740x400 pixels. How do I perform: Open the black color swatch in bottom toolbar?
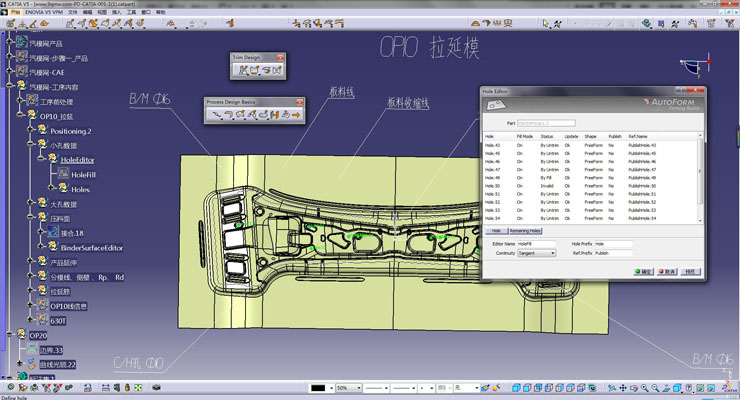point(317,387)
